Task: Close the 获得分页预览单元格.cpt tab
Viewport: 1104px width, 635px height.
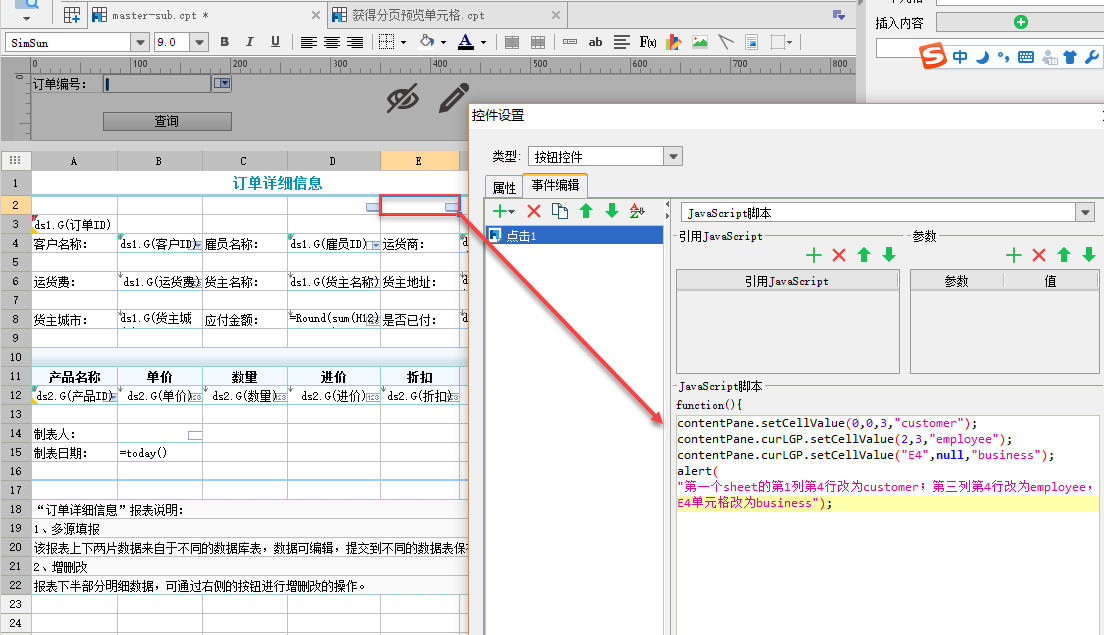Action: click(x=556, y=15)
